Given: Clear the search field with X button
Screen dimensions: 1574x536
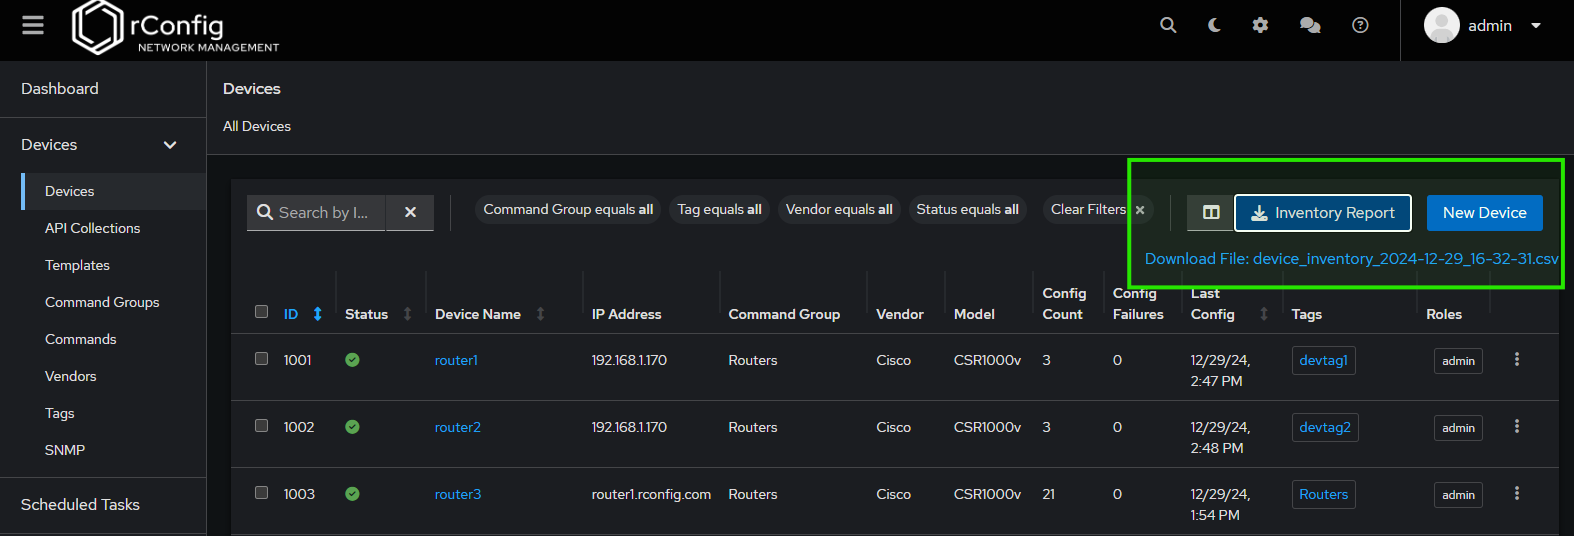Looking at the screenshot, I should (410, 212).
